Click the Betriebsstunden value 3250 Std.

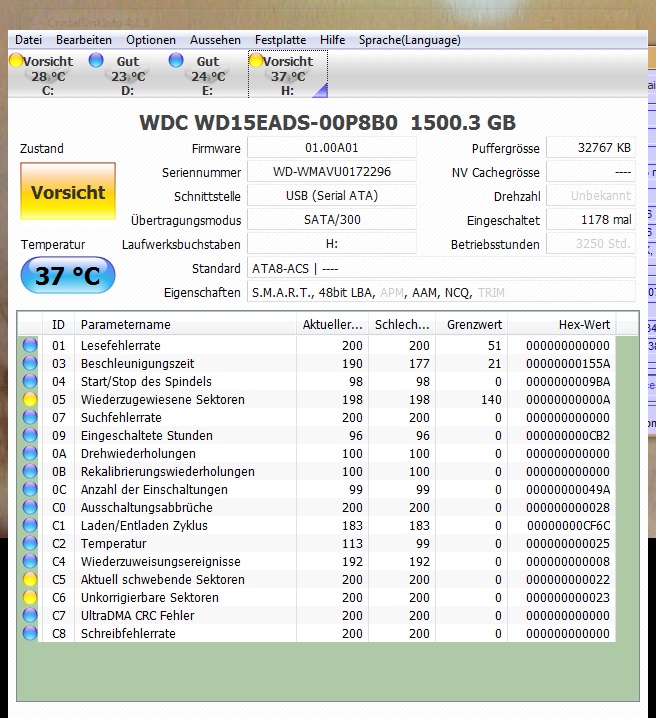click(591, 244)
